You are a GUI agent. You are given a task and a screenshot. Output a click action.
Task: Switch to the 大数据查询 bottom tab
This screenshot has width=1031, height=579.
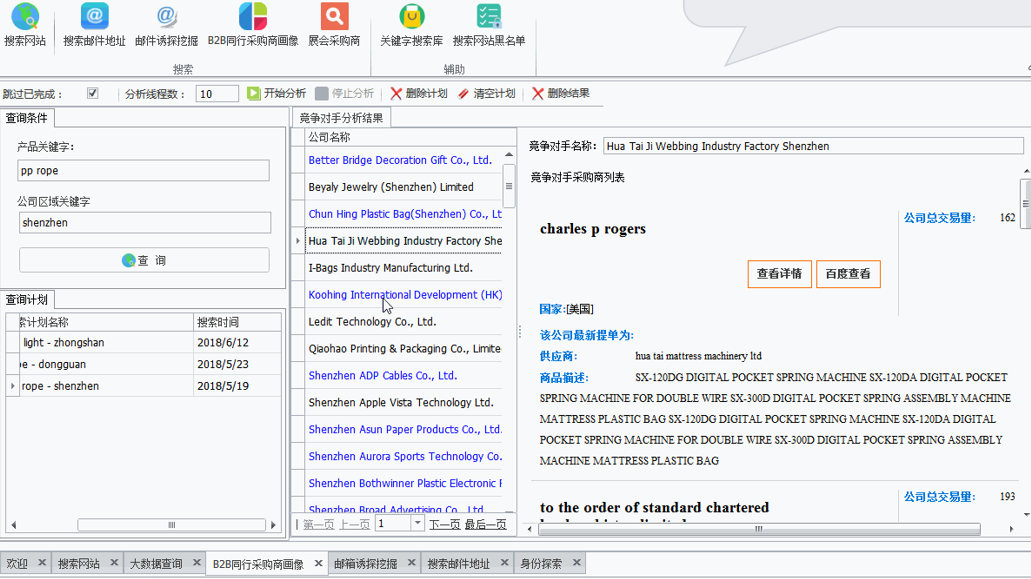(x=155, y=564)
